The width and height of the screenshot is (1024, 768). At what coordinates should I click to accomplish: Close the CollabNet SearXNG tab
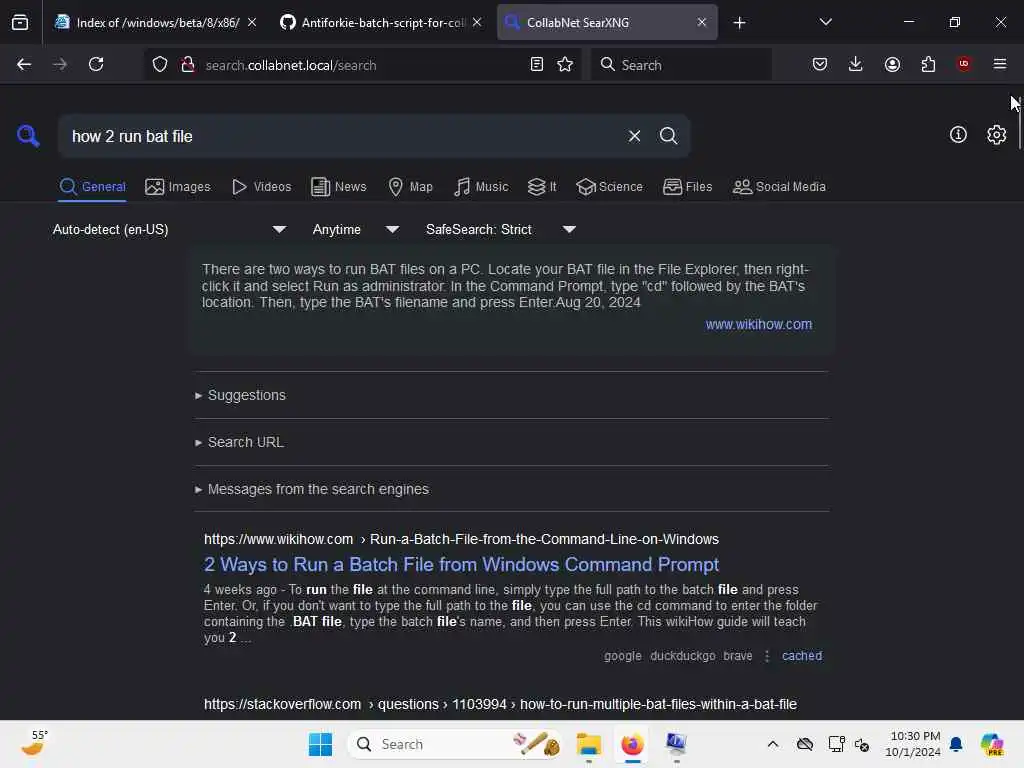coord(702,22)
